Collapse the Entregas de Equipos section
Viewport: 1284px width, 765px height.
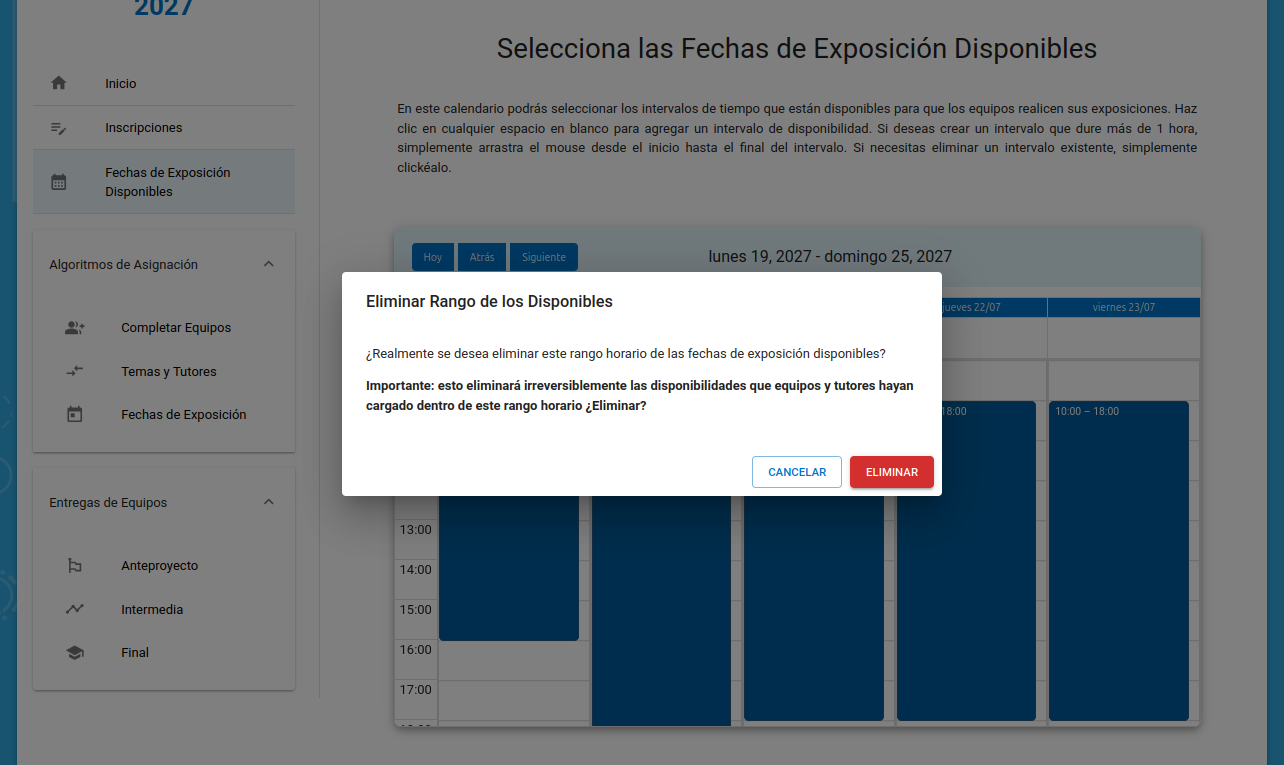[x=268, y=502]
